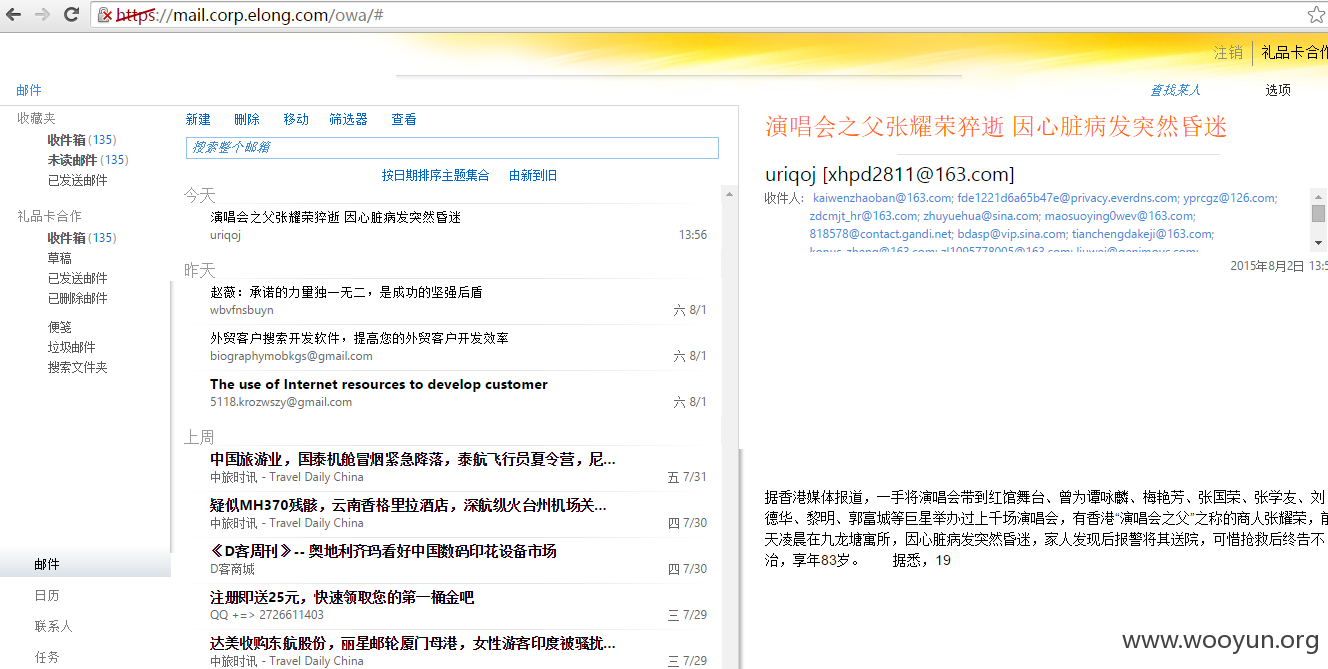The image size is (1328, 669).
Task: Create a new message with 新建
Action: point(198,119)
